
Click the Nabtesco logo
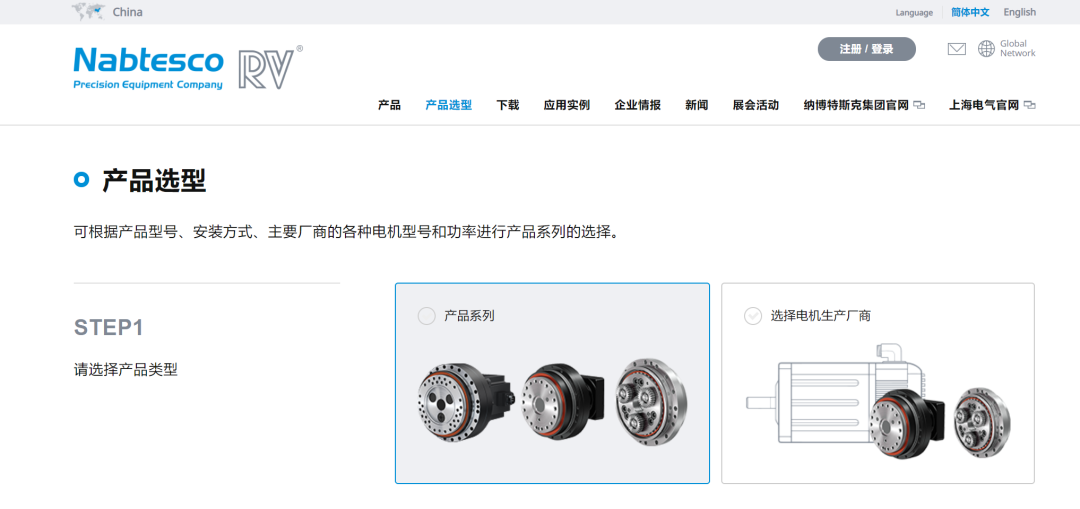tap(148, 68)
